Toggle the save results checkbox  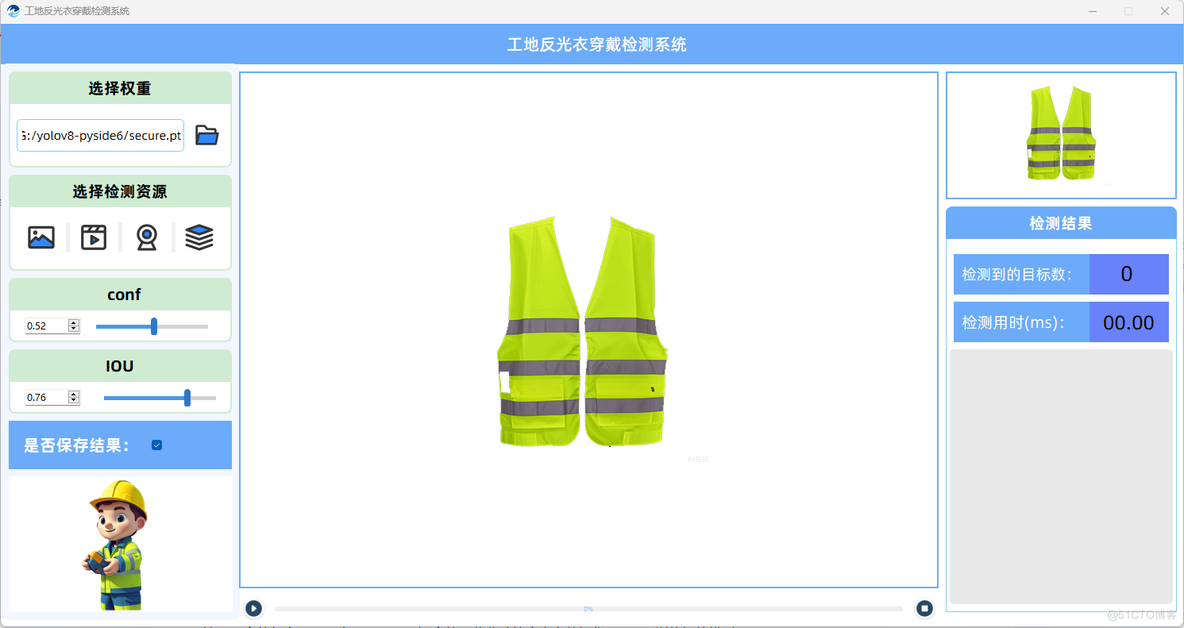point(157,445)
